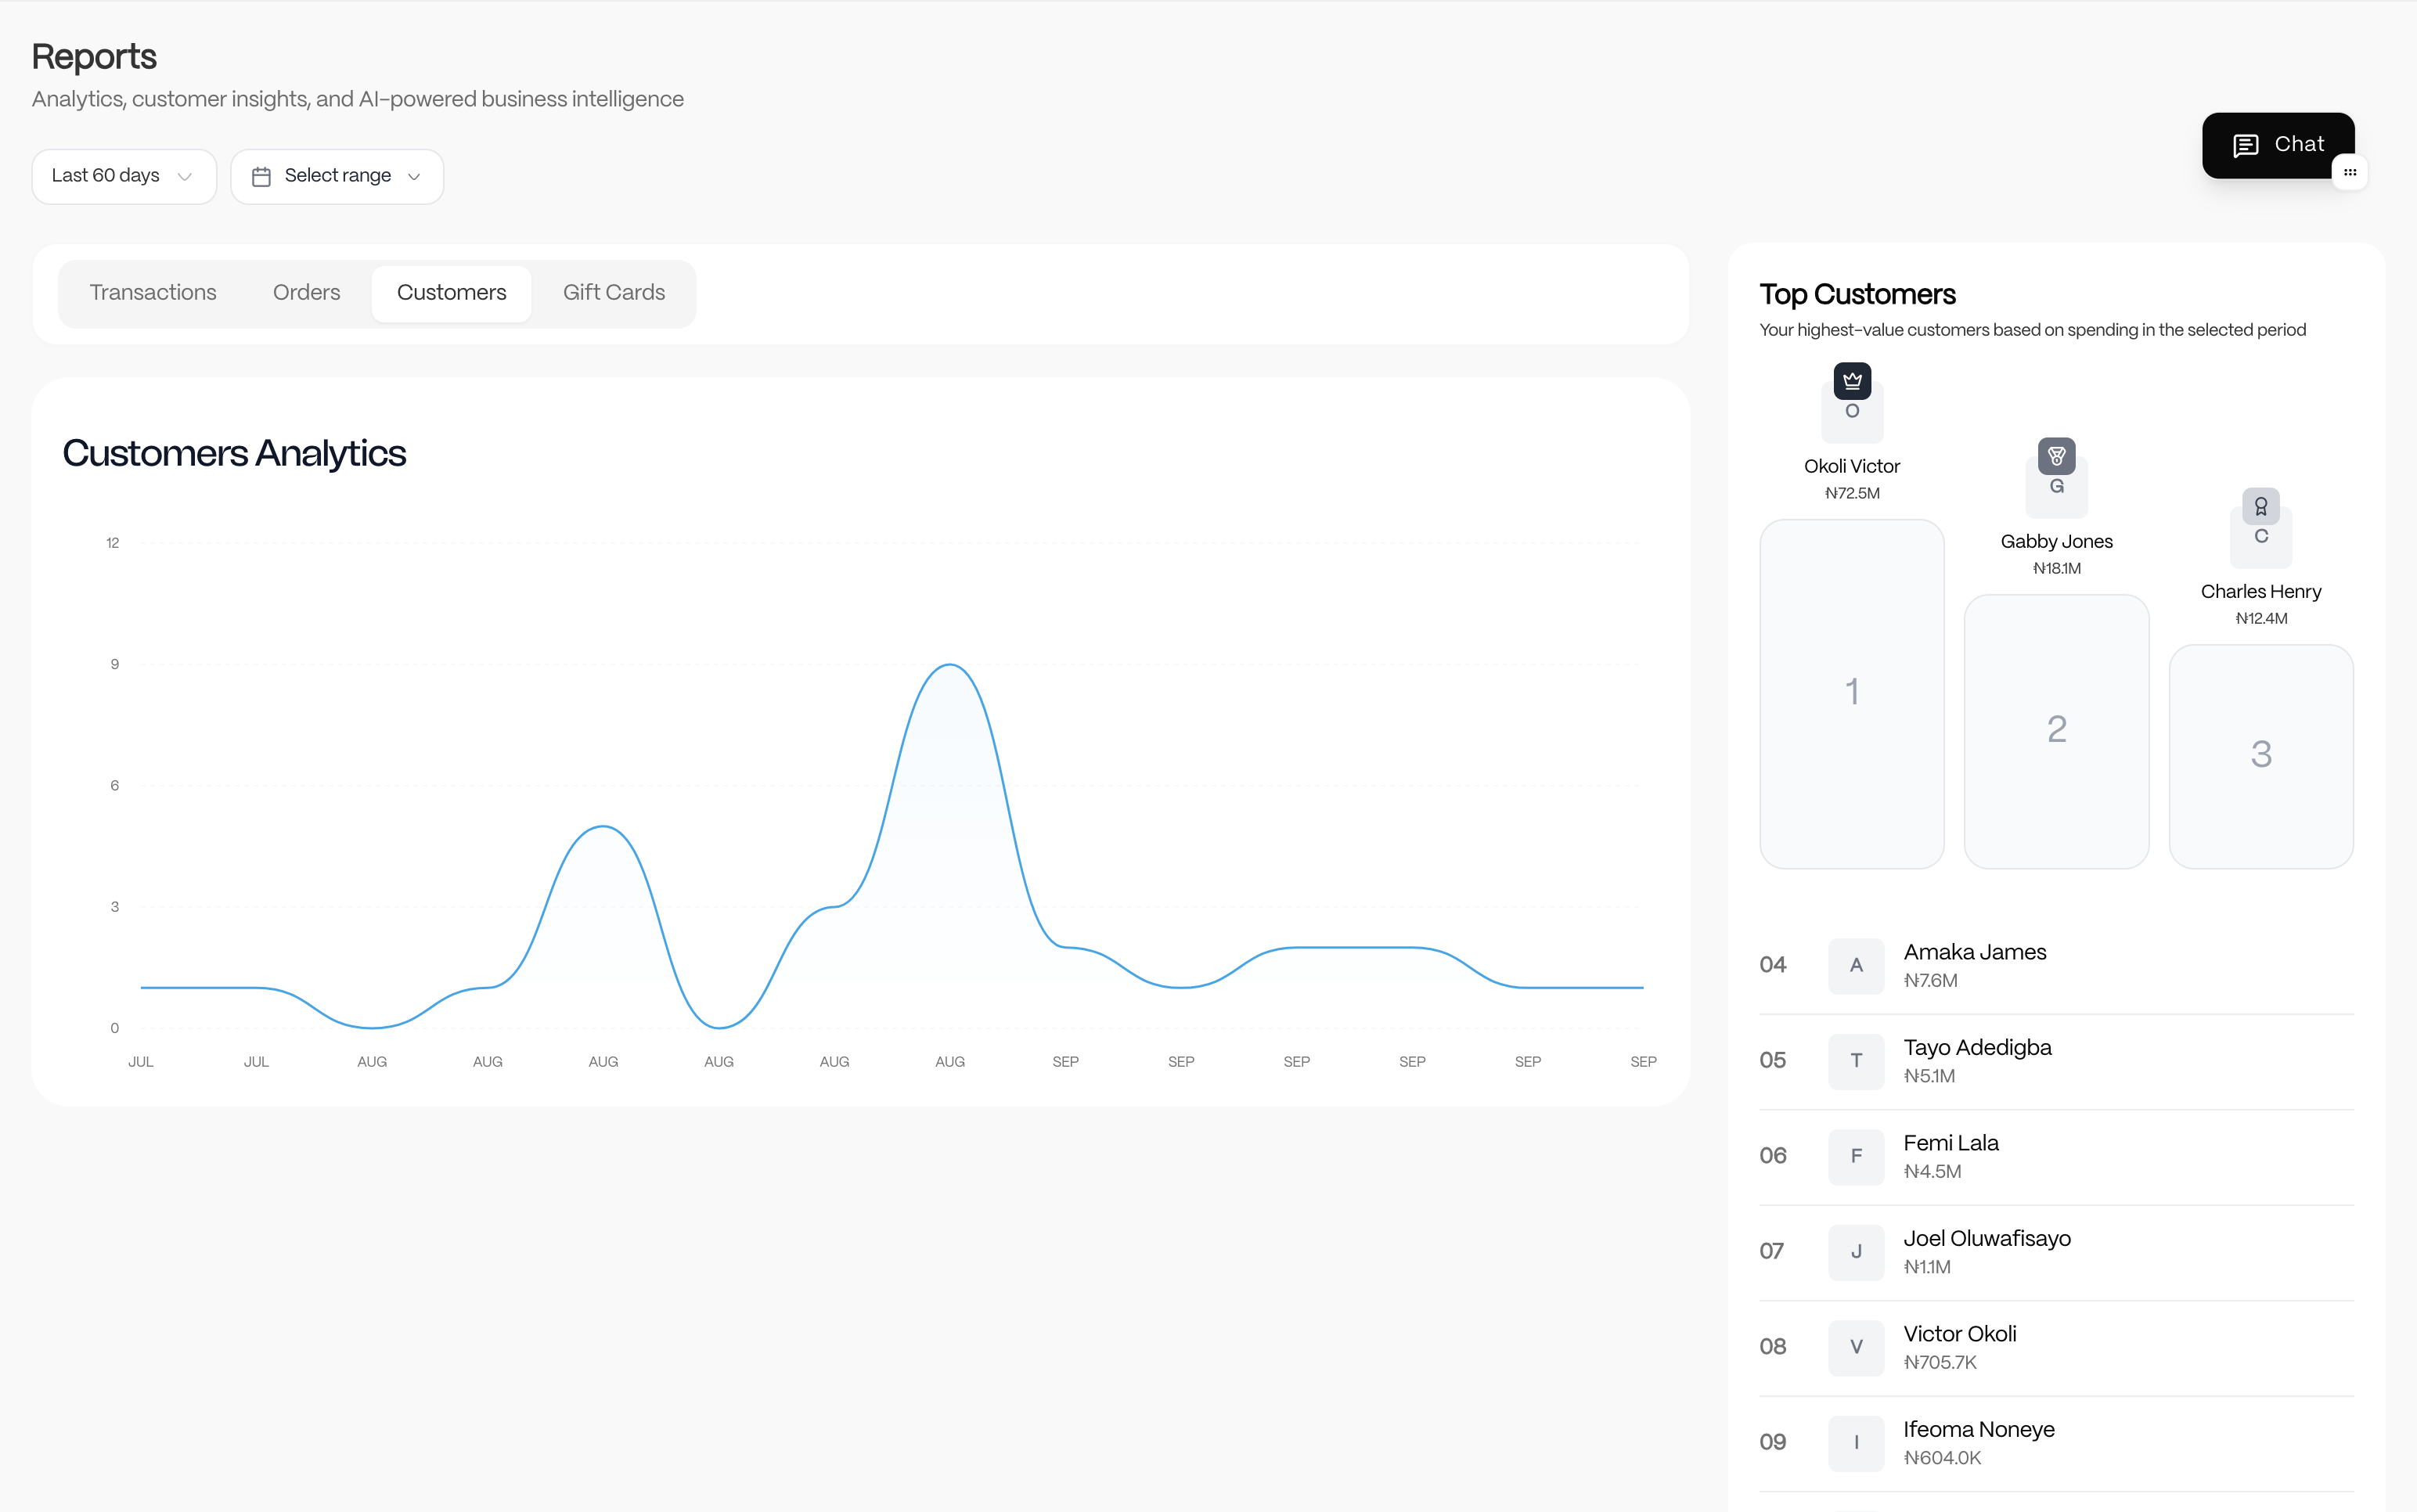
Task: Select the Tayo Adedigba row name
Action: (x=1977, y=1047)
